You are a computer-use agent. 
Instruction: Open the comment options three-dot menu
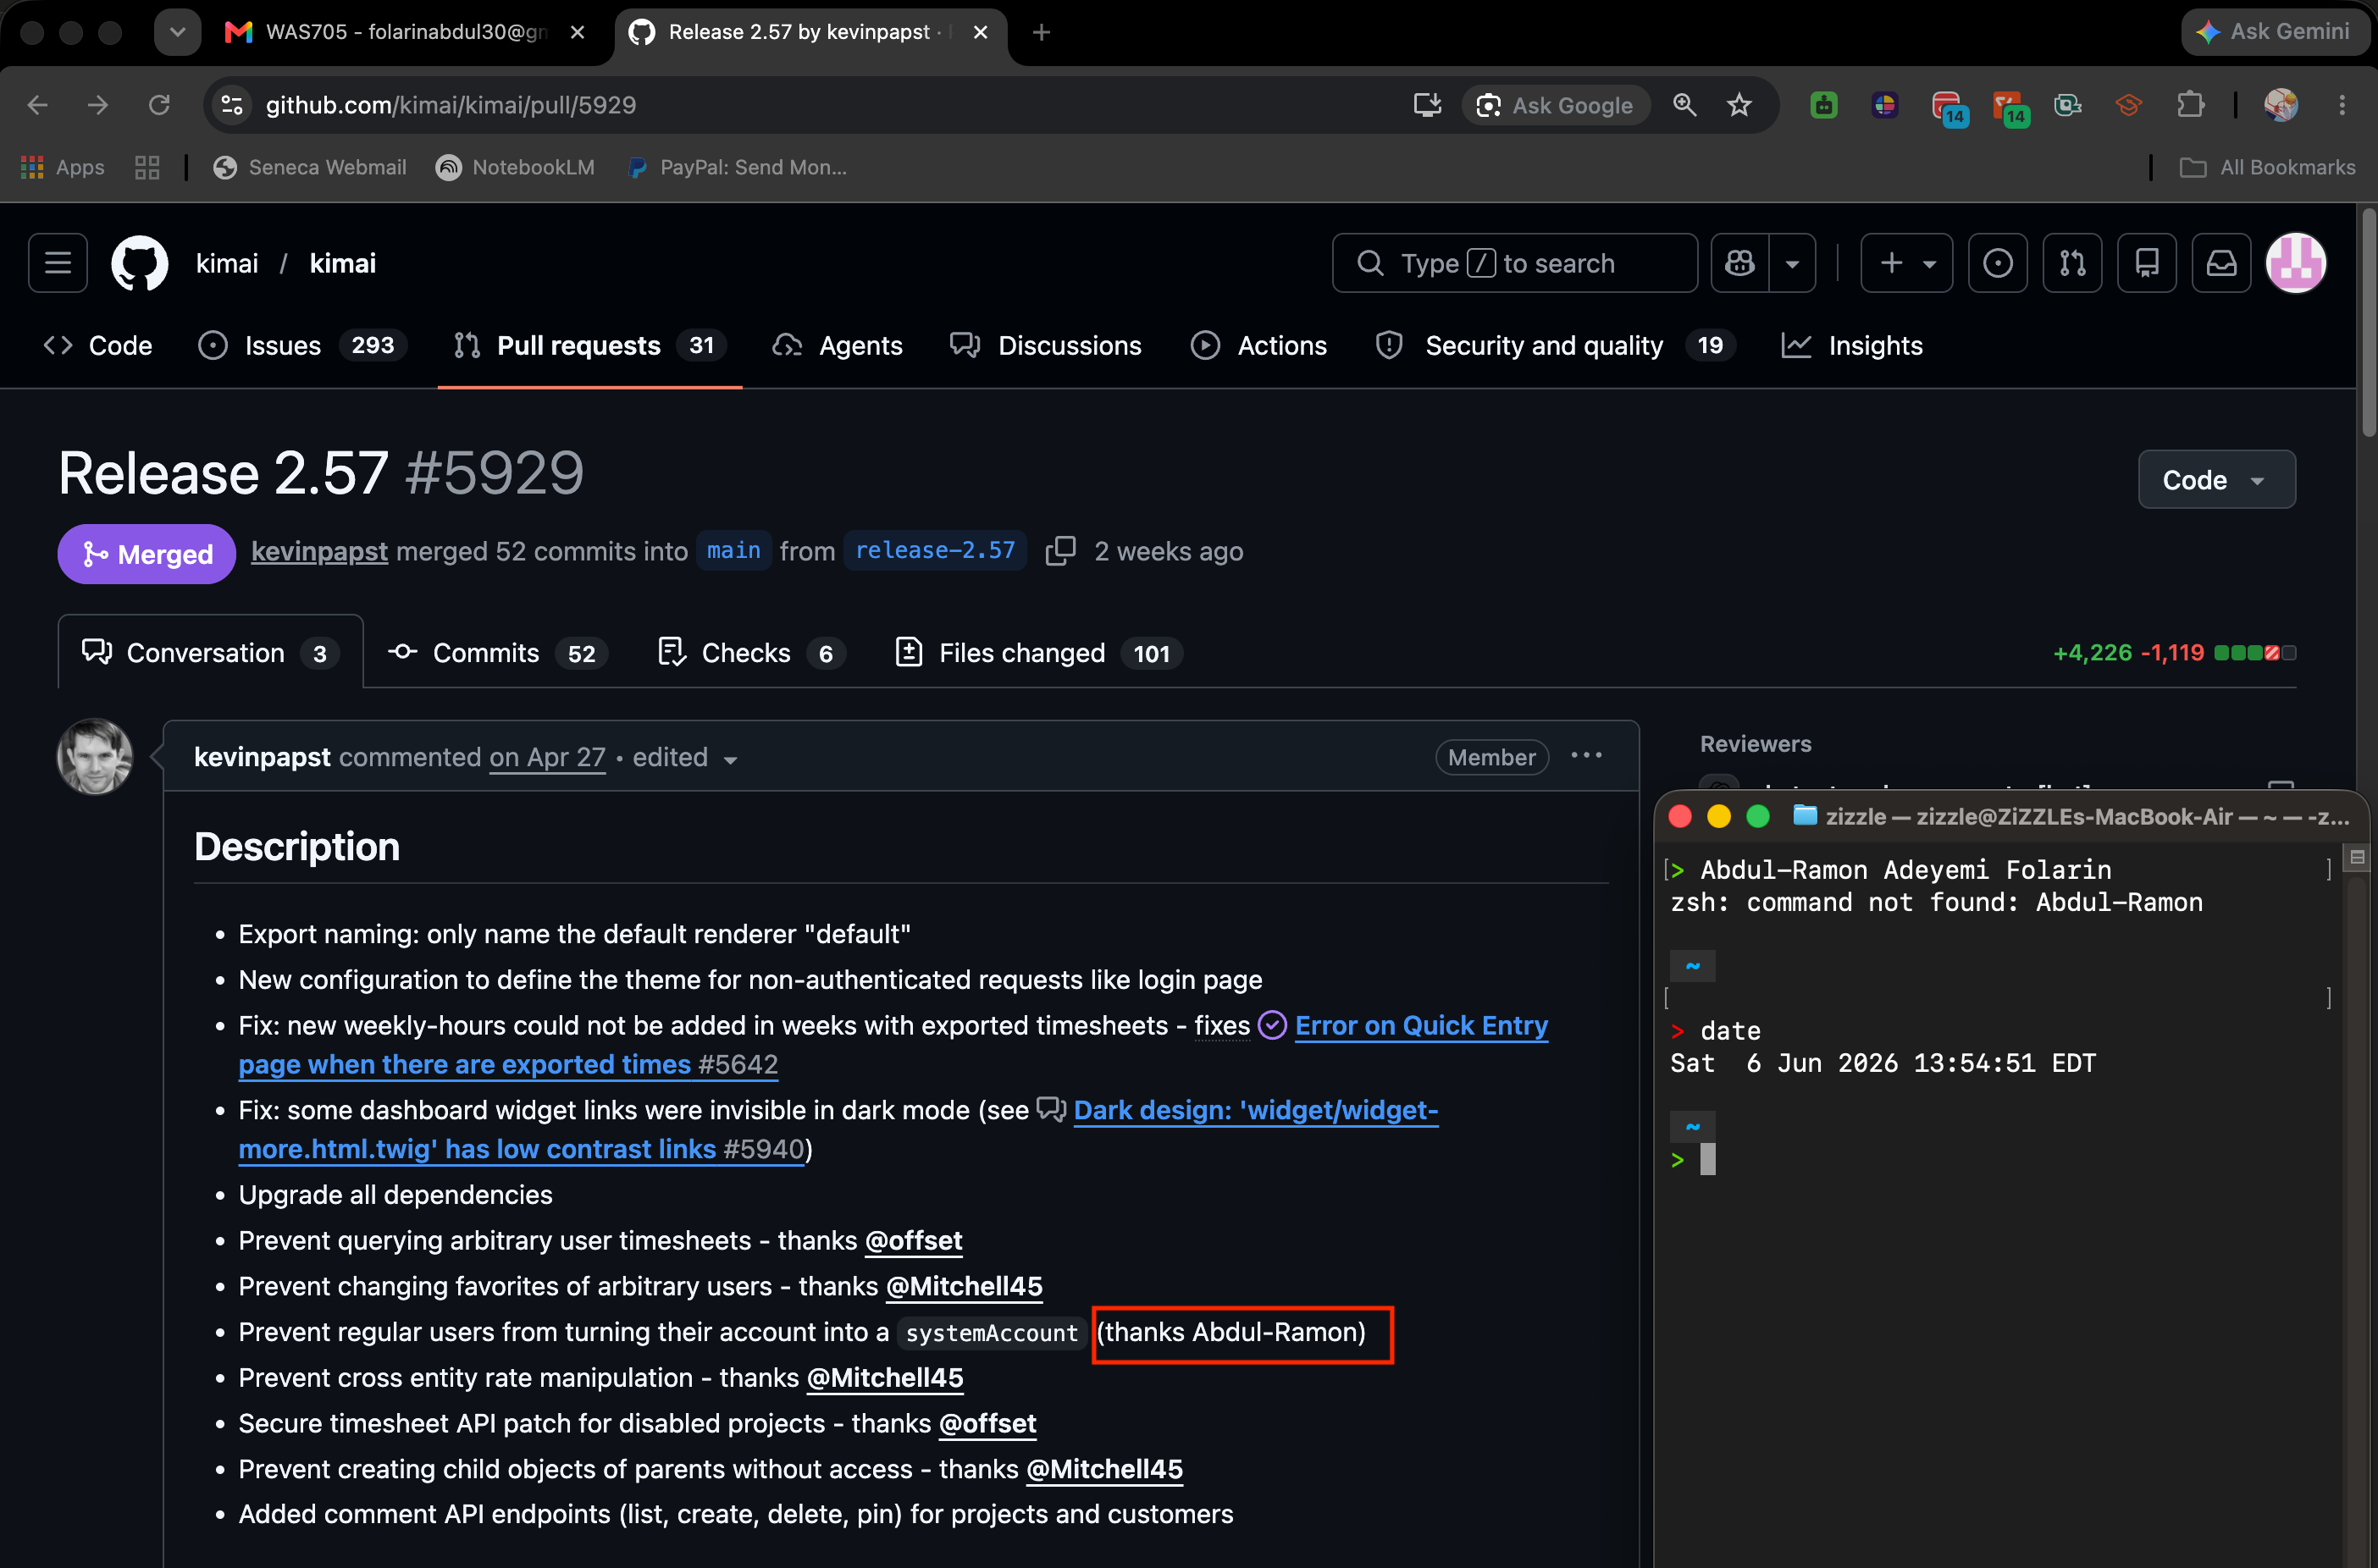point(1586,756)
